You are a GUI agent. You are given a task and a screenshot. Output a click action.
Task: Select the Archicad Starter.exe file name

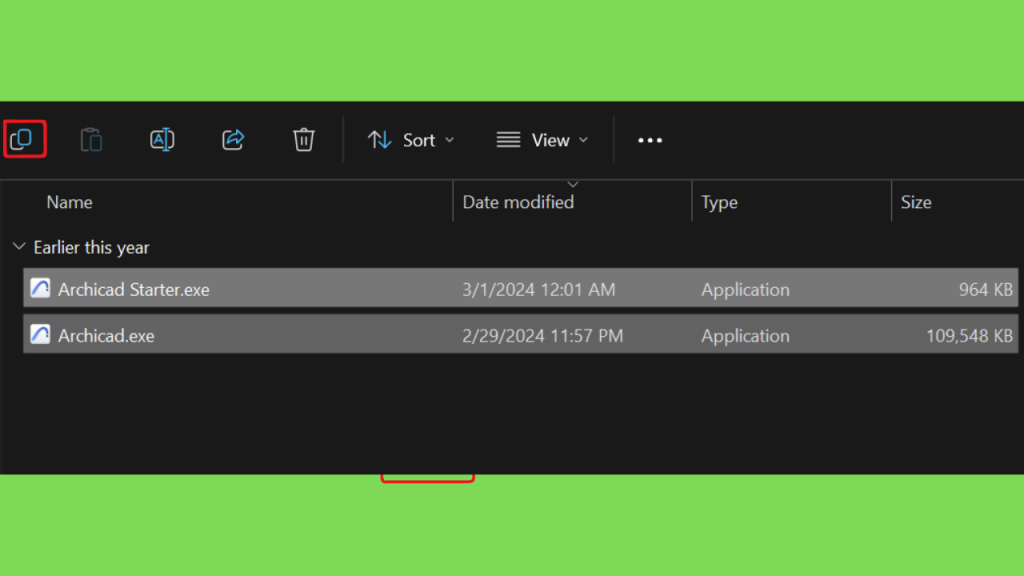pyautogui.click(x=134, y=290)
